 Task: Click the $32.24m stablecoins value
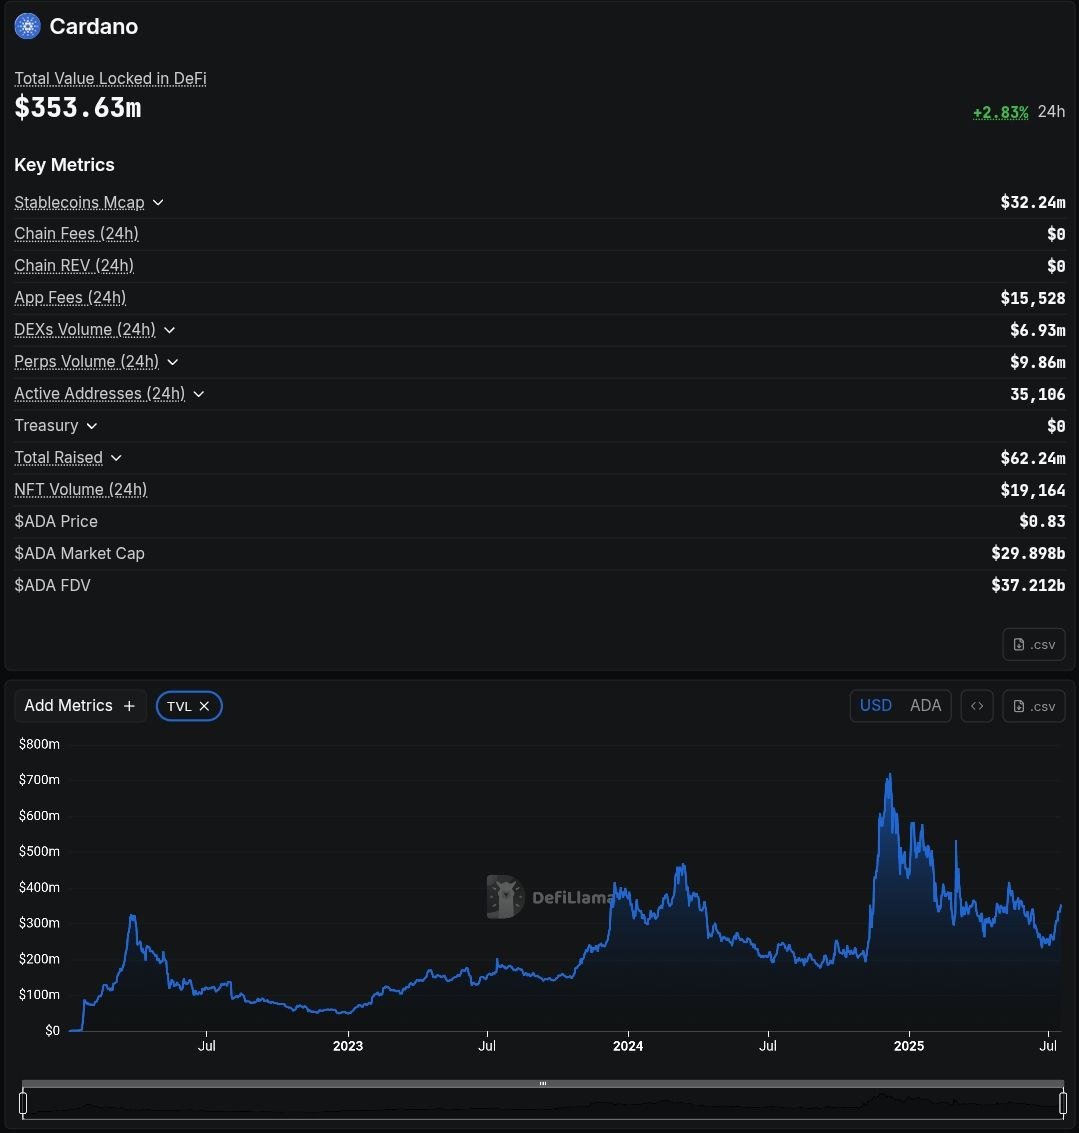tap(1033, 202)
